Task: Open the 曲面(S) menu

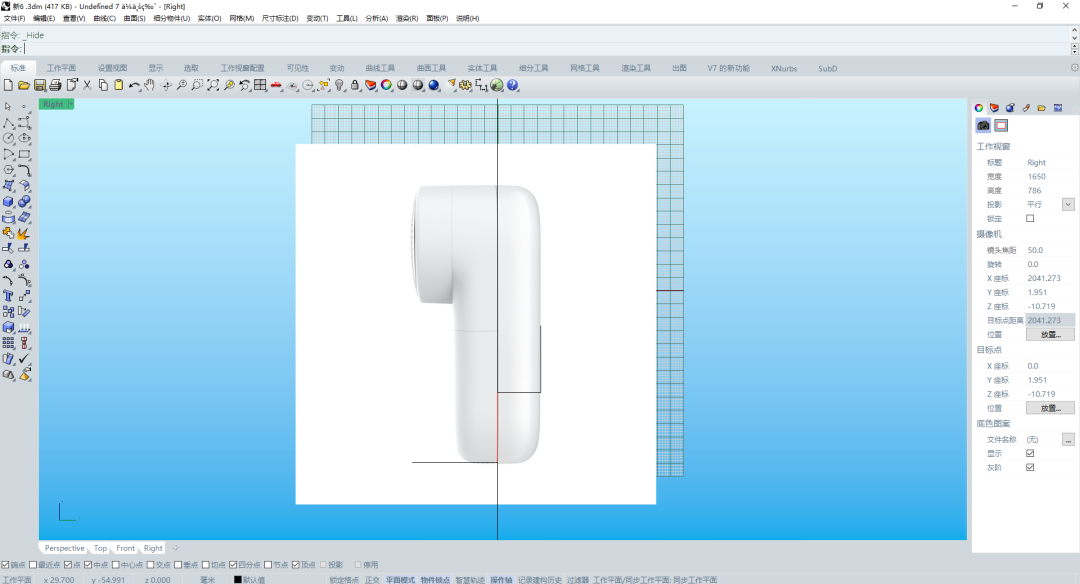Action: pyautogui.click(x=134, y=18)
